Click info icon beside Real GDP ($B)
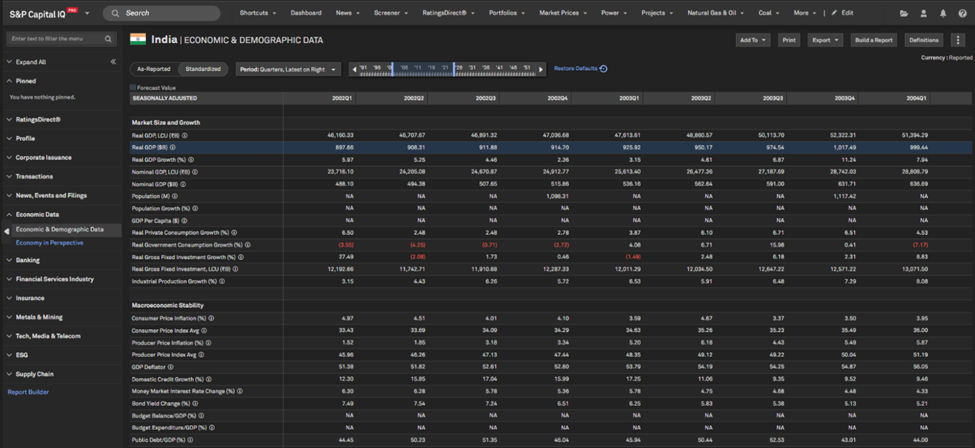The image size is (975, 448). [x=172, y=147]
